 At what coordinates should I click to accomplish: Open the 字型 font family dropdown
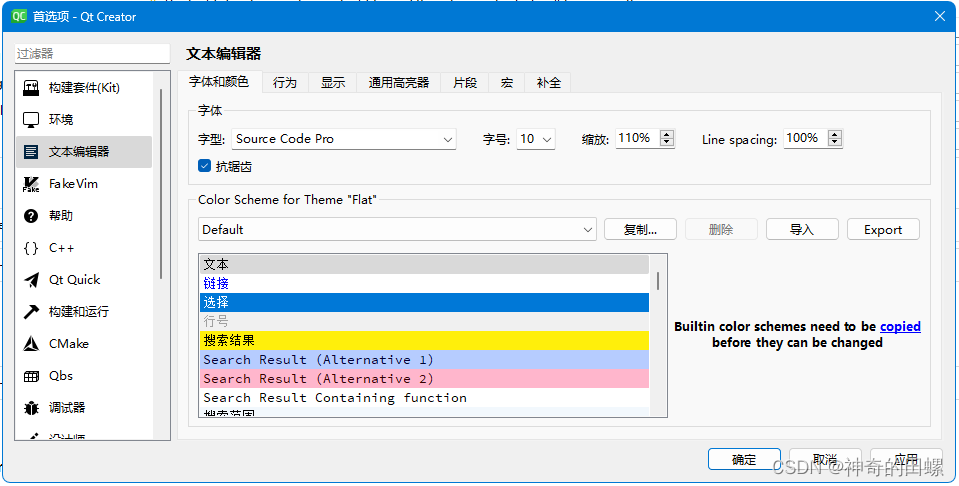[x=344, y=139]
